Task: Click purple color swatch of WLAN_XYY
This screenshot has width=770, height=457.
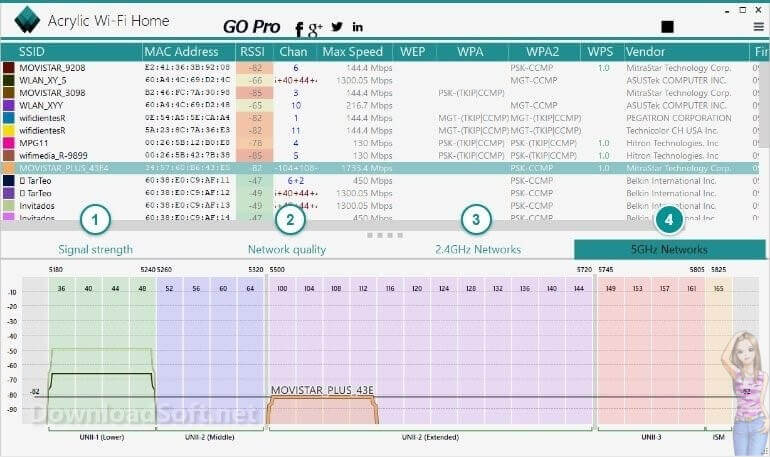Action: pos(9,105)
